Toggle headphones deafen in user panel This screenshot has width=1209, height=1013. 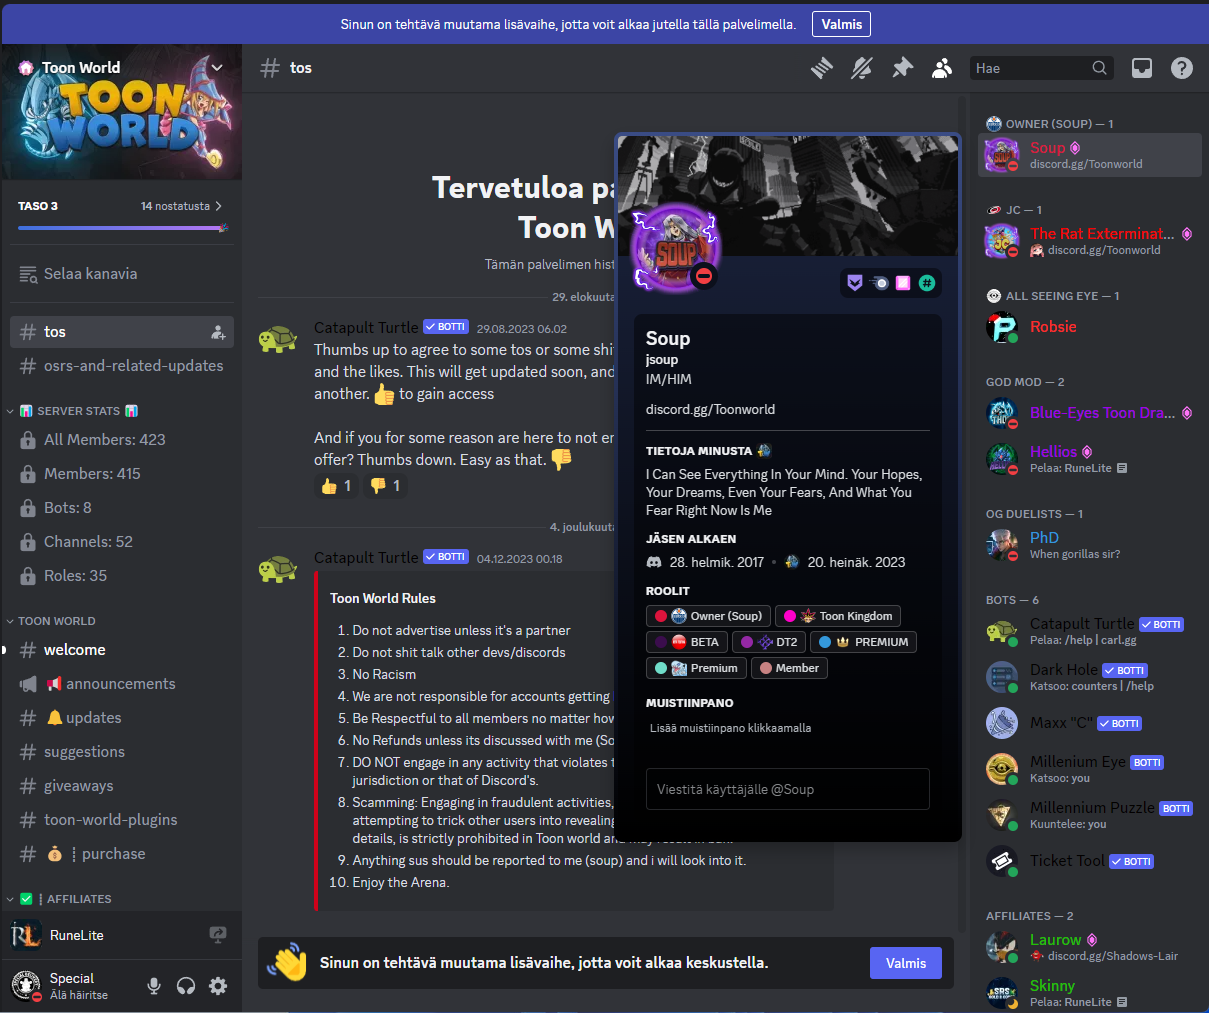[186, 986]
